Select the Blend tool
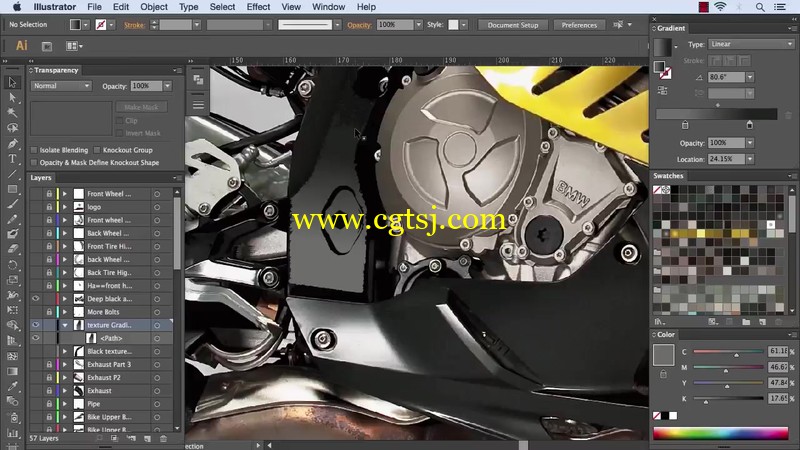Viewport: 800px width, 450px height. coord(12,402)
